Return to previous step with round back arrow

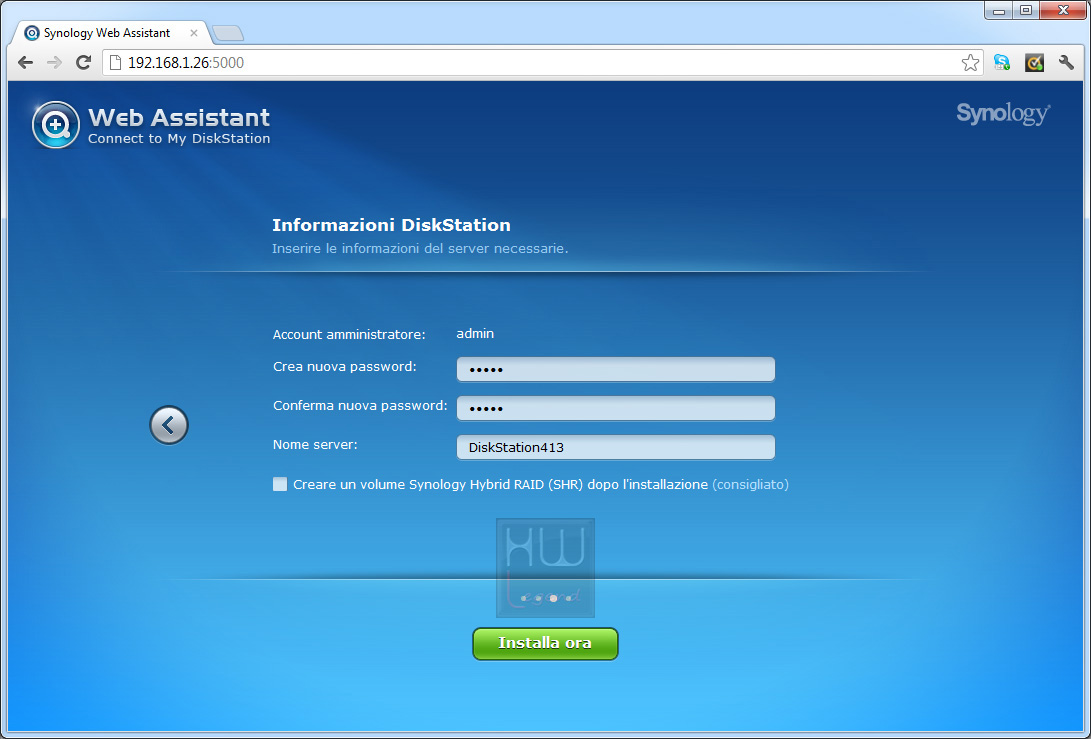click(169, 424)
